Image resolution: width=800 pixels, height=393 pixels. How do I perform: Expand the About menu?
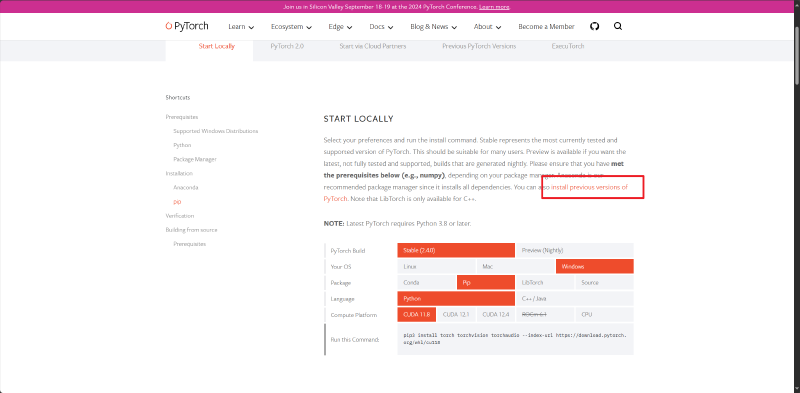487,27
